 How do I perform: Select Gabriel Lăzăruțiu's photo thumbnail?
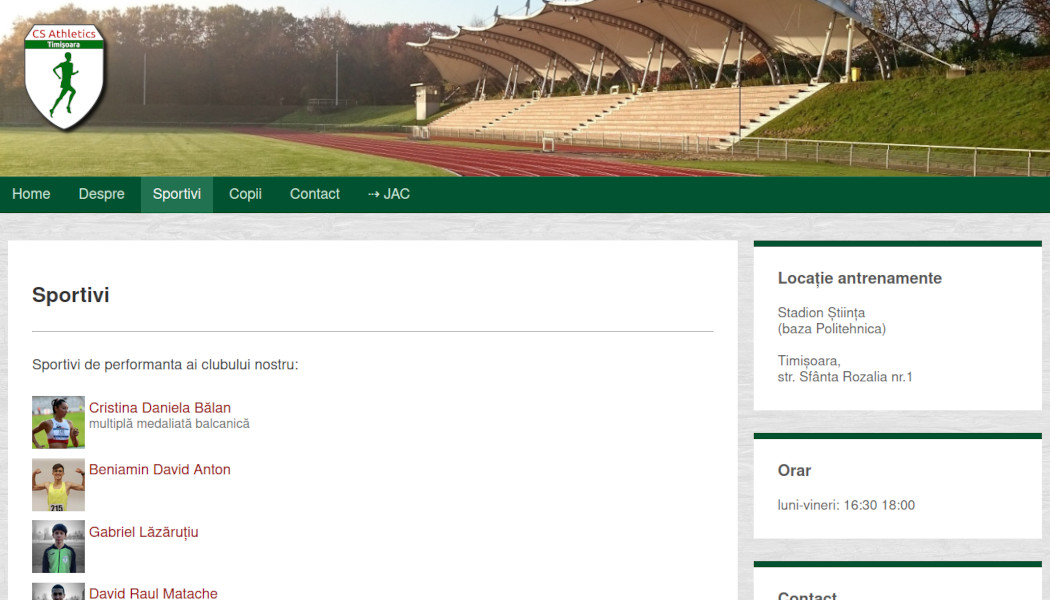tap(58, 546)
